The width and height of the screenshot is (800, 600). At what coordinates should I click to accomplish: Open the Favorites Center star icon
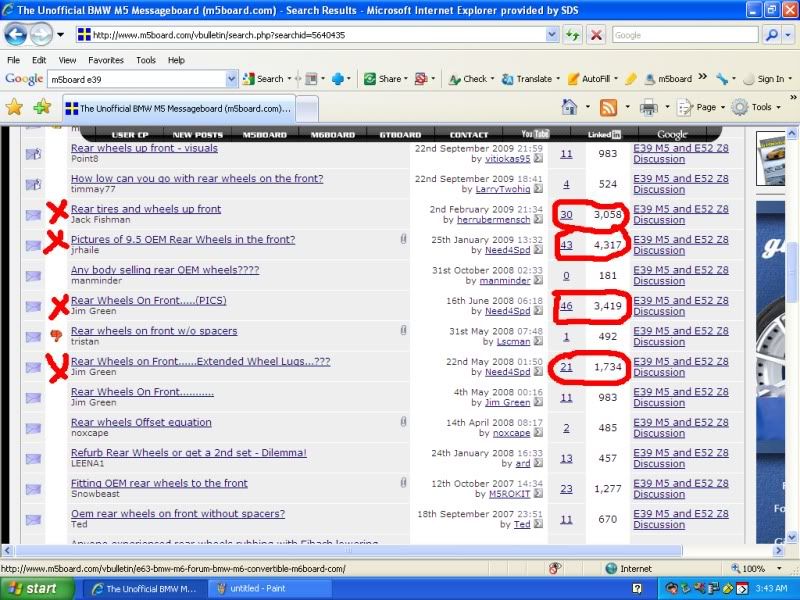pos(14,107)
